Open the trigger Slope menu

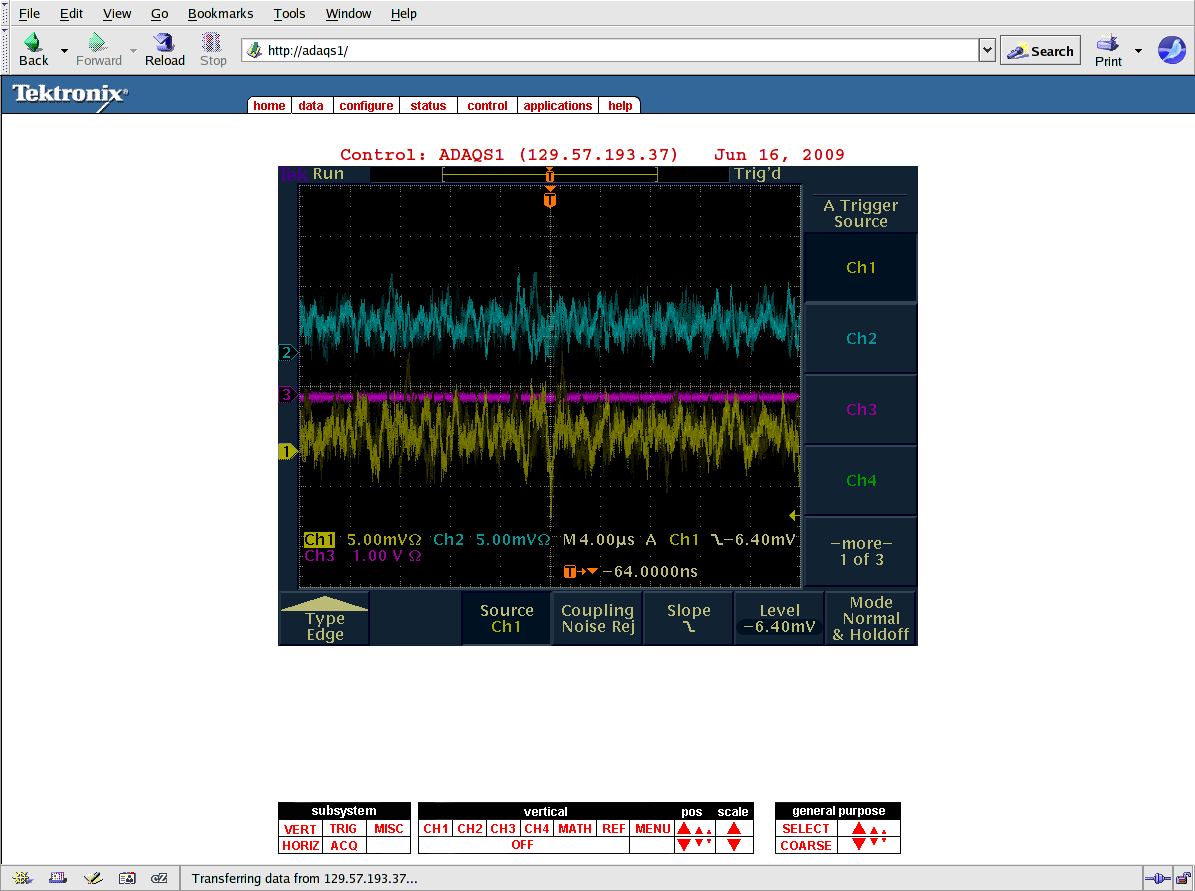coord(688,618)
